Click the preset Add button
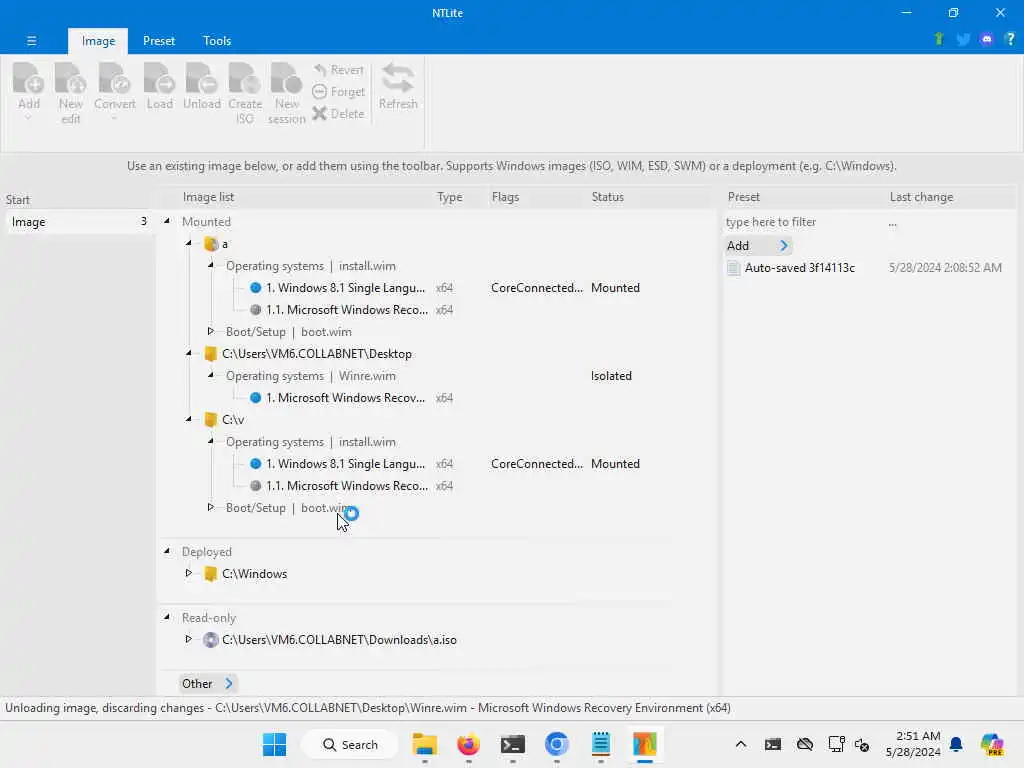The height and width of the screenshot is (768, 1024). coord(758,246)
